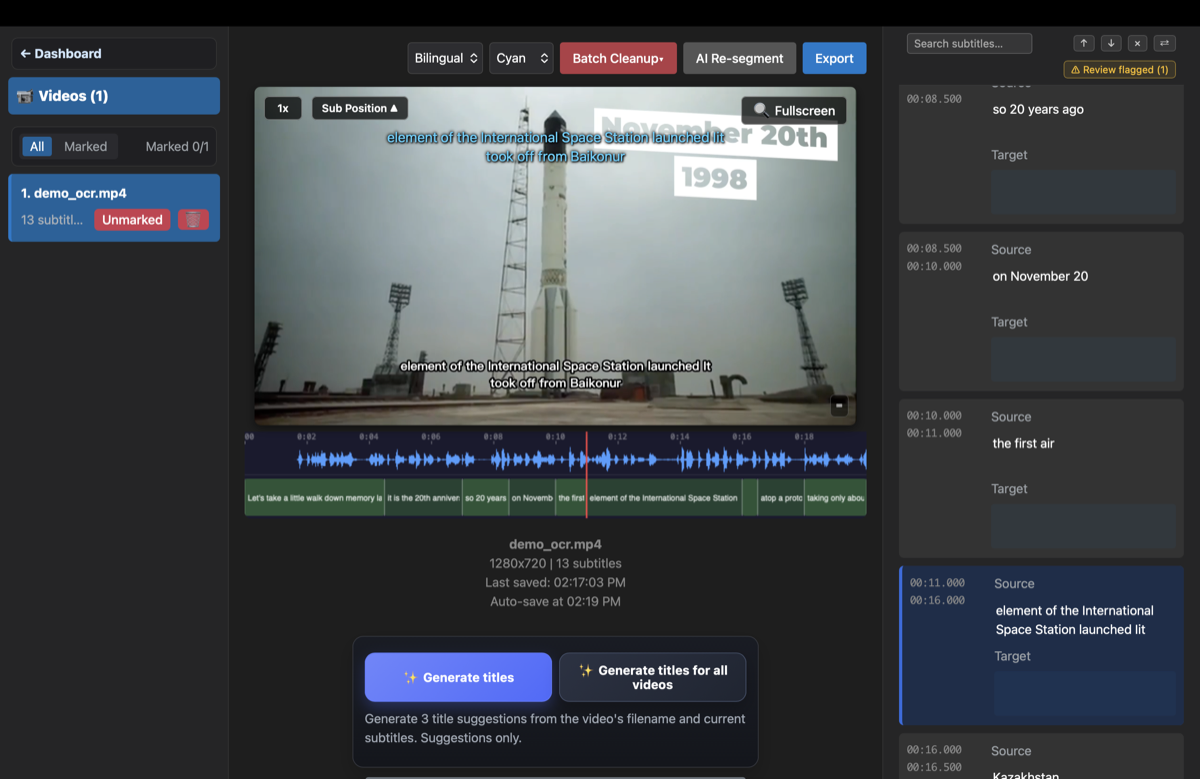Click target field below 'so 20 years ago'
The image size is (1200, 779).
1084,191
